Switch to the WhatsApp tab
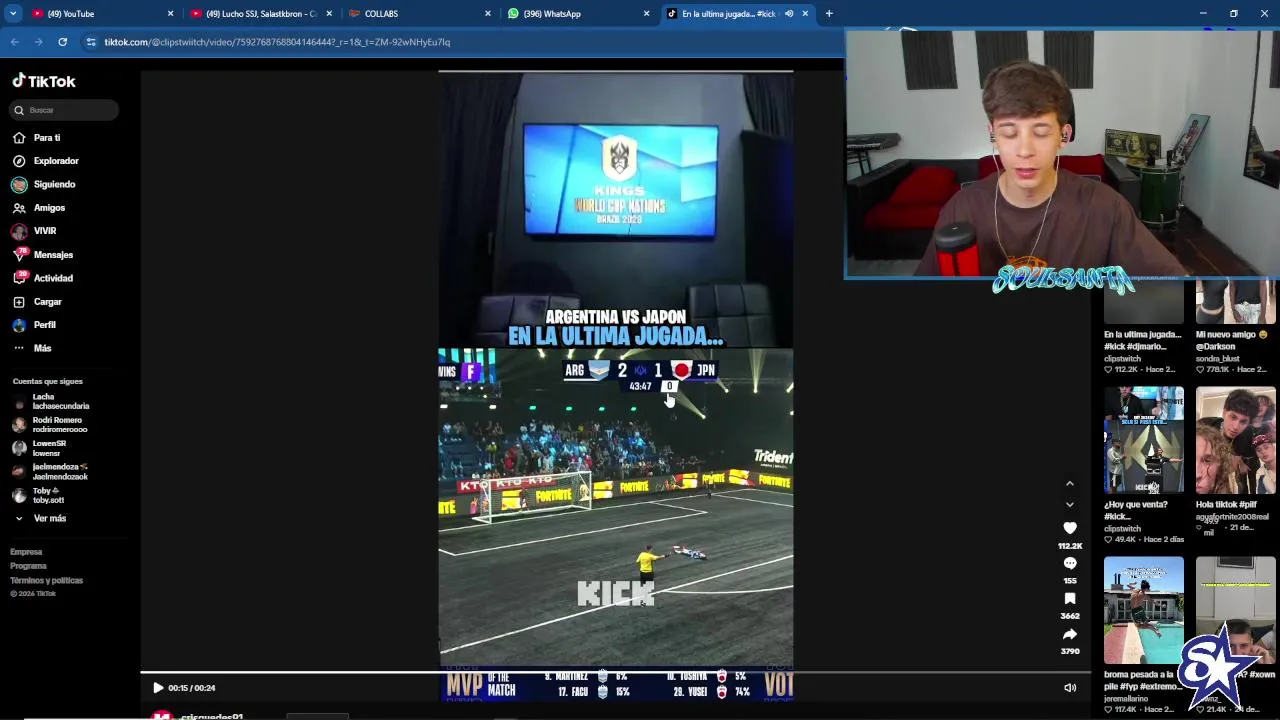The height and width of the screenshot is (720, 1280). click(x=577, y=14)
